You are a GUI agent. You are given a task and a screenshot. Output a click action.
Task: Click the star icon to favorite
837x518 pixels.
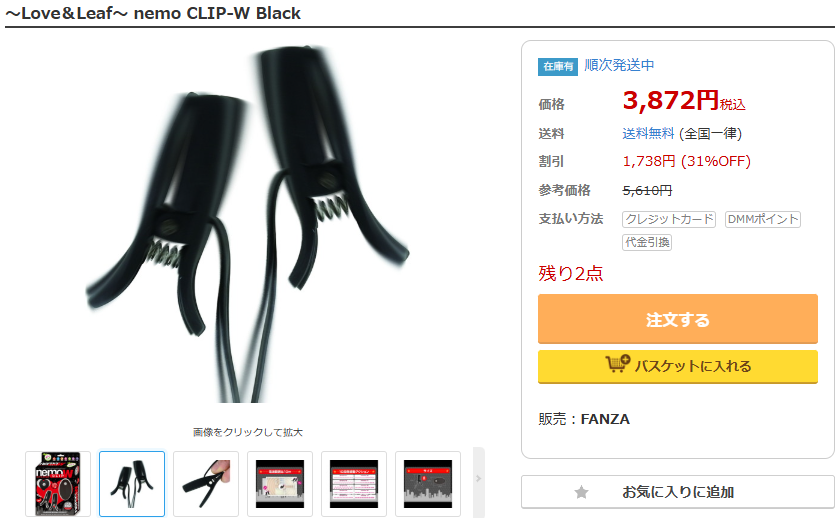pos(581,492)
